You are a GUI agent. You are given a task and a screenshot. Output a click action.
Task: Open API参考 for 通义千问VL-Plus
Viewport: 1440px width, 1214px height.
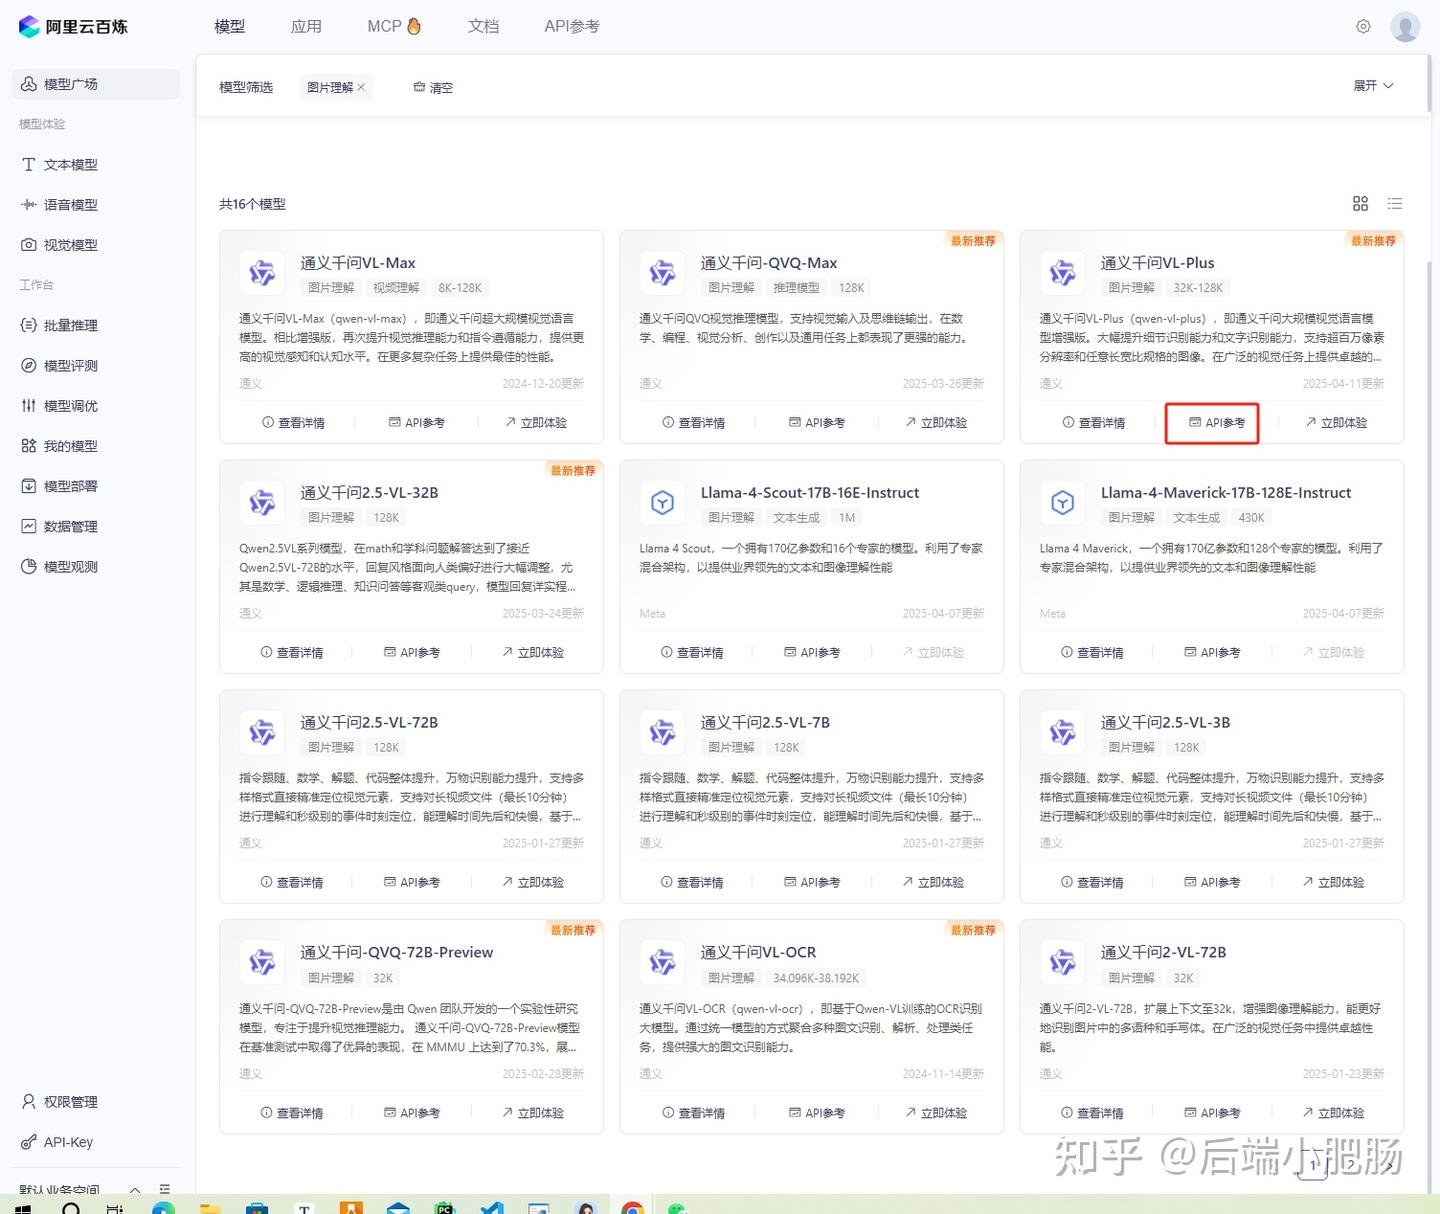pyautogui.click(x=1217, y=423)
